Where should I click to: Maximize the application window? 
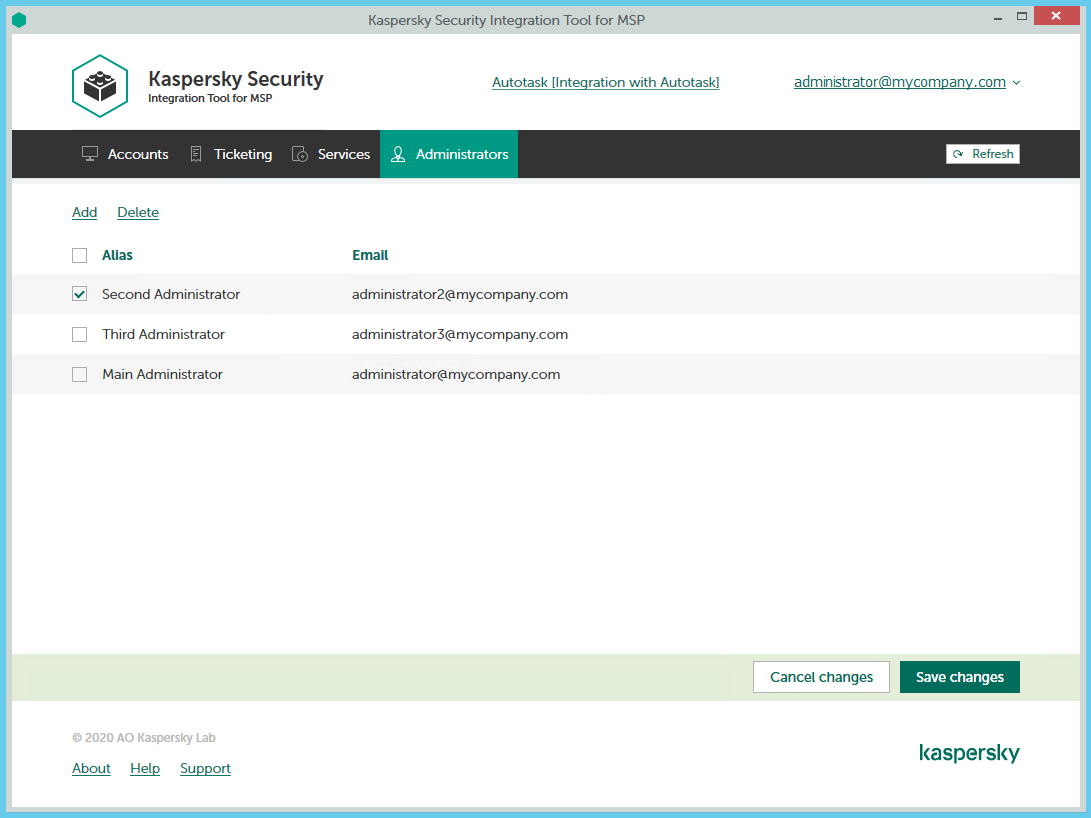1021,16
